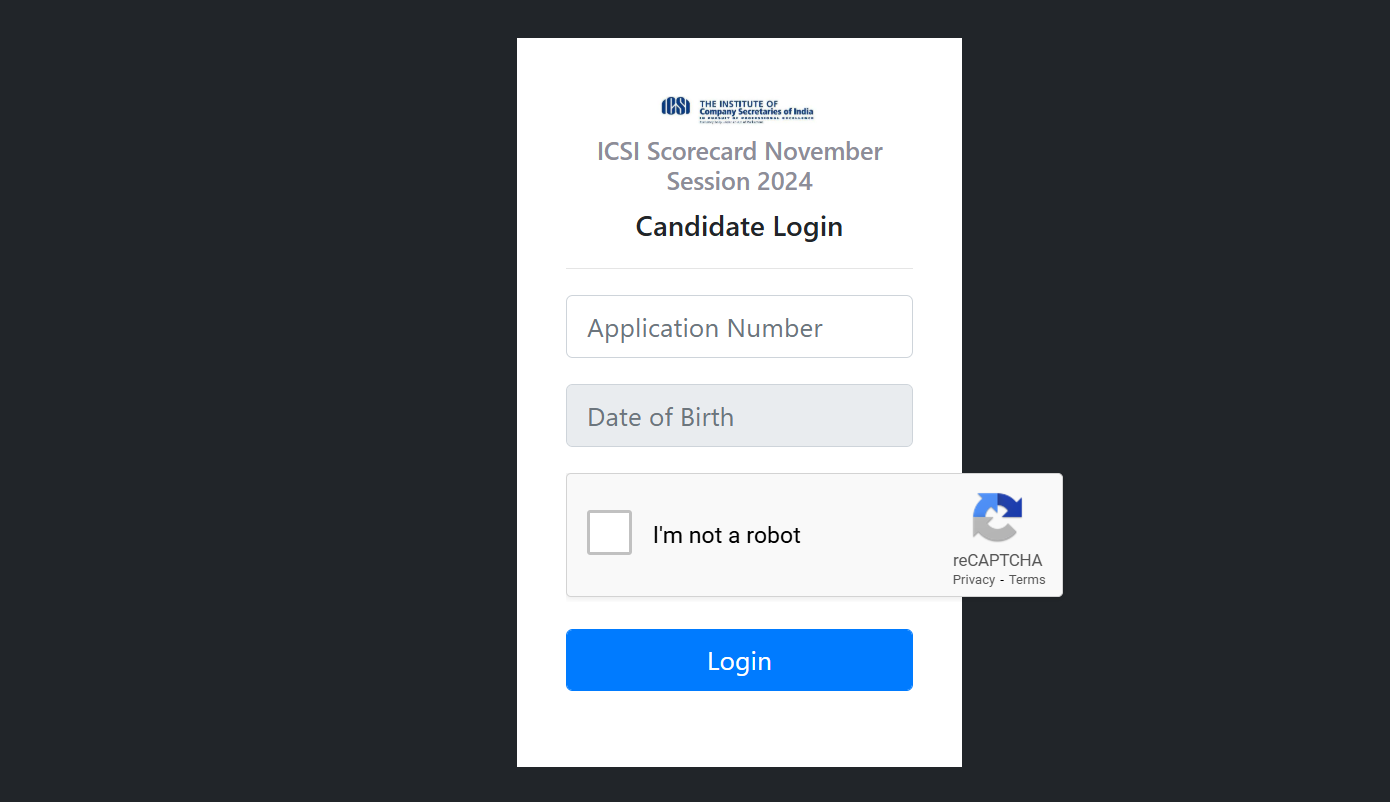This screenshot has height=802, width=1390.
Task: Click the "I'm not a robot" label text
Action: pos(726,535)
